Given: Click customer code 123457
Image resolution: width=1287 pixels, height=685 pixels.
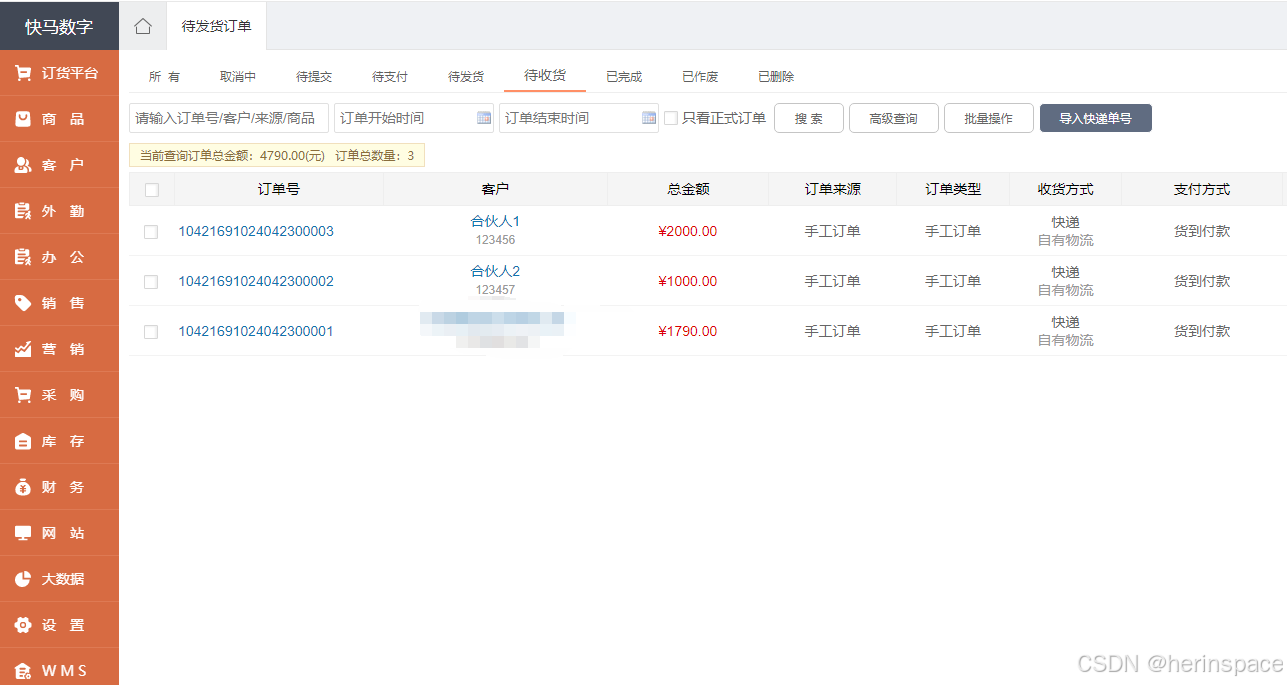Looking at the screenshot, I should [496, 290].
